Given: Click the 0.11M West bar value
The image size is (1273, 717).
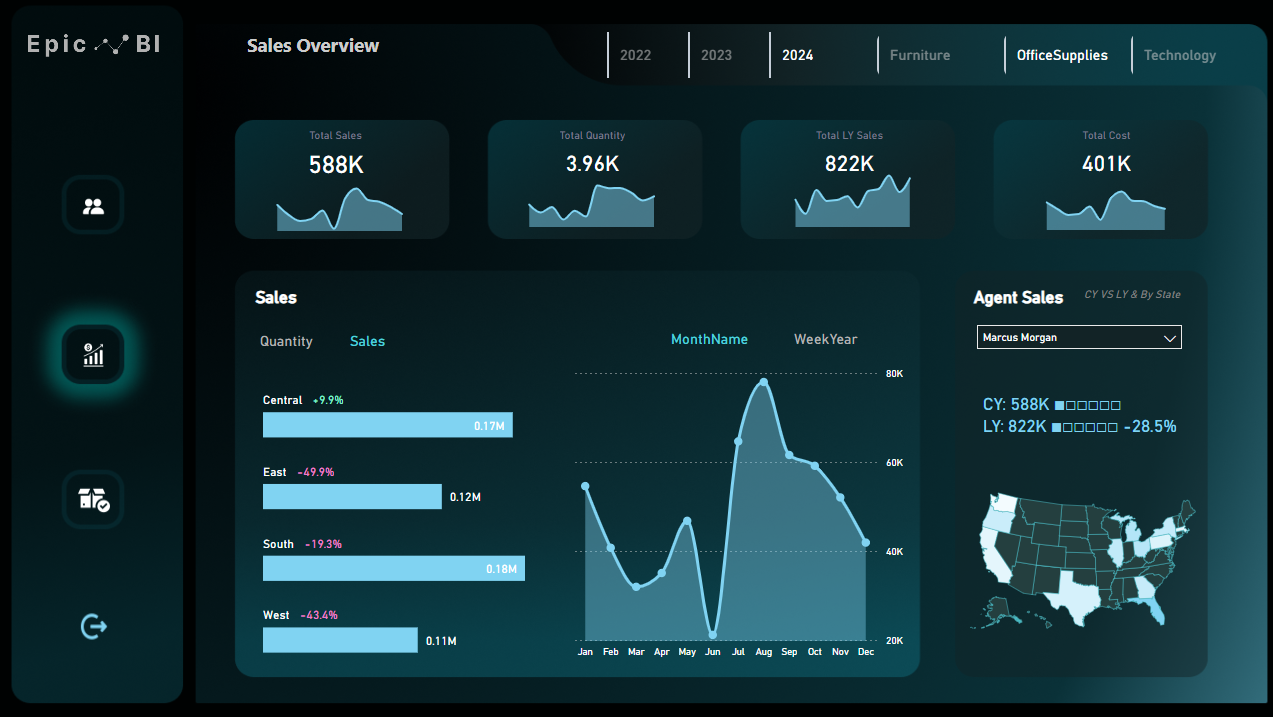Looking at the screenshot, I should point(441,640).
